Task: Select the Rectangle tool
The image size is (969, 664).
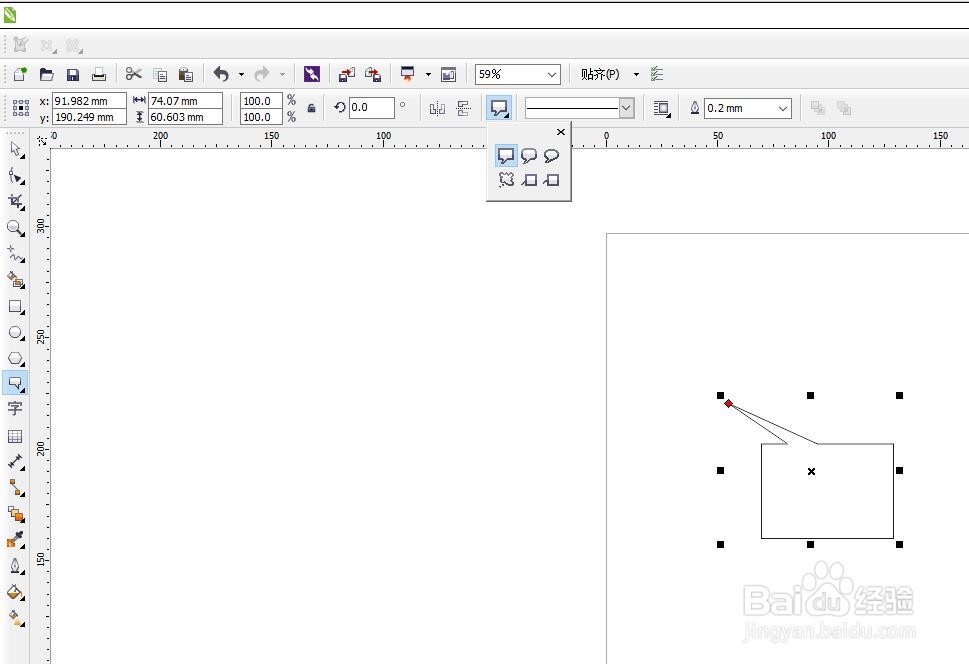Action: (x=16, y=307)
